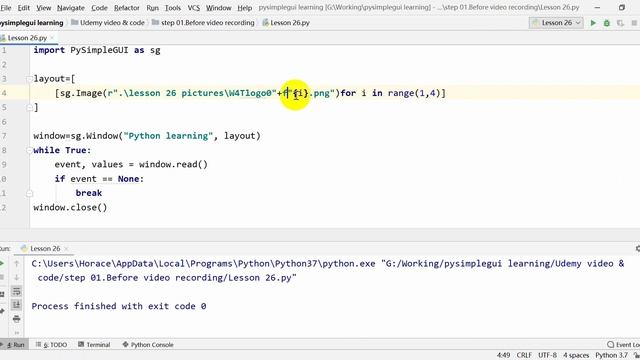Open the TODO tool window tab

click(x=51, y=345)
